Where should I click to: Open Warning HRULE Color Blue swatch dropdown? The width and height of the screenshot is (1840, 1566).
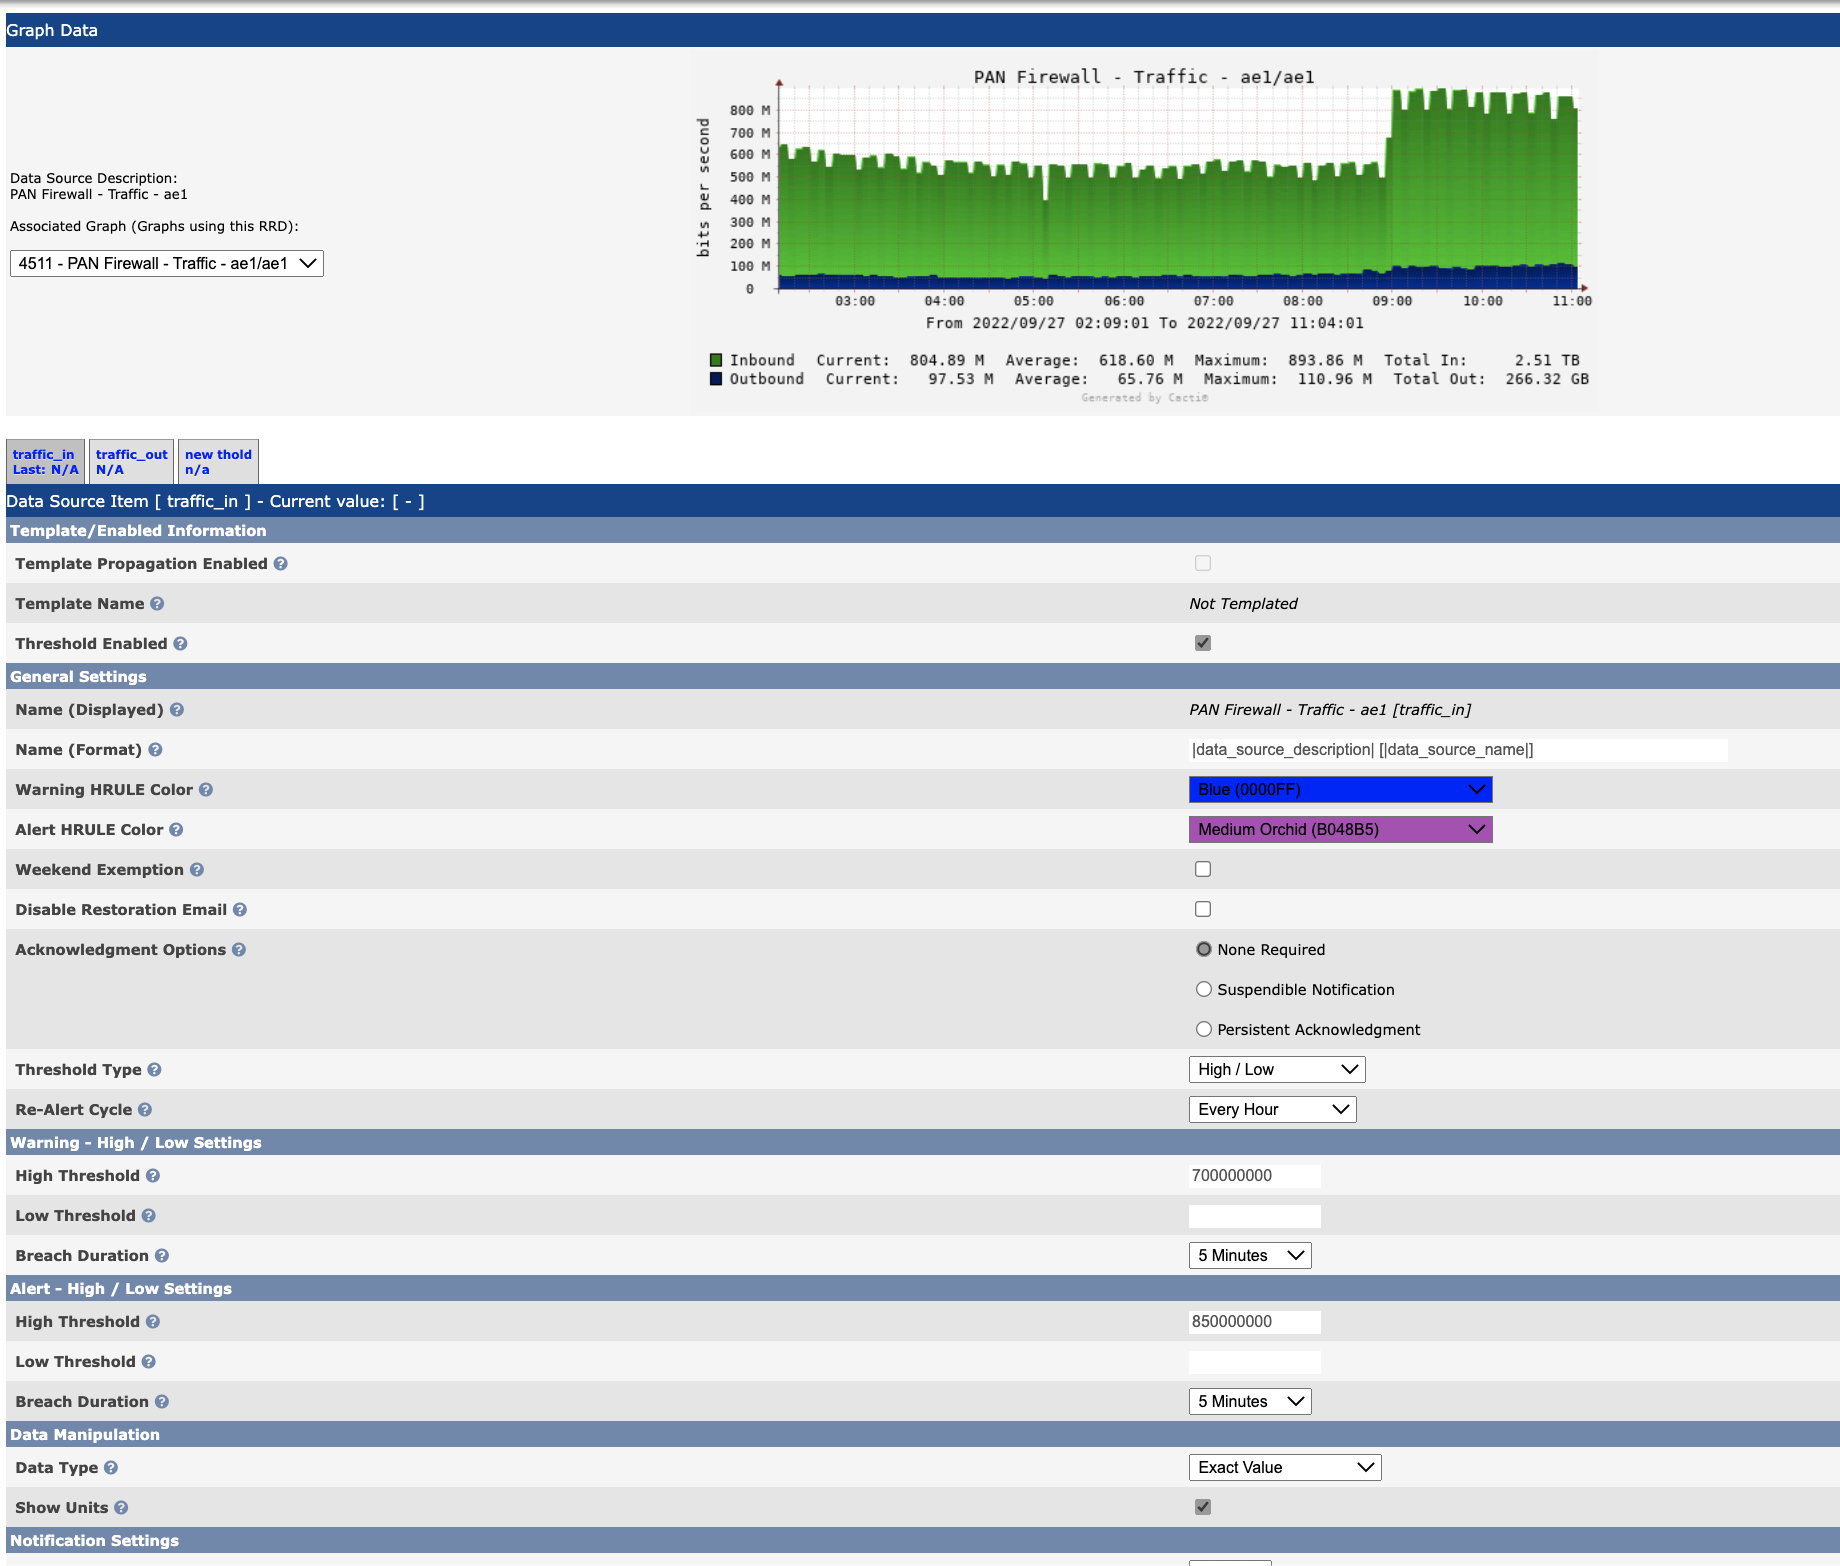pyautogui.click(x=1340, y=790)
